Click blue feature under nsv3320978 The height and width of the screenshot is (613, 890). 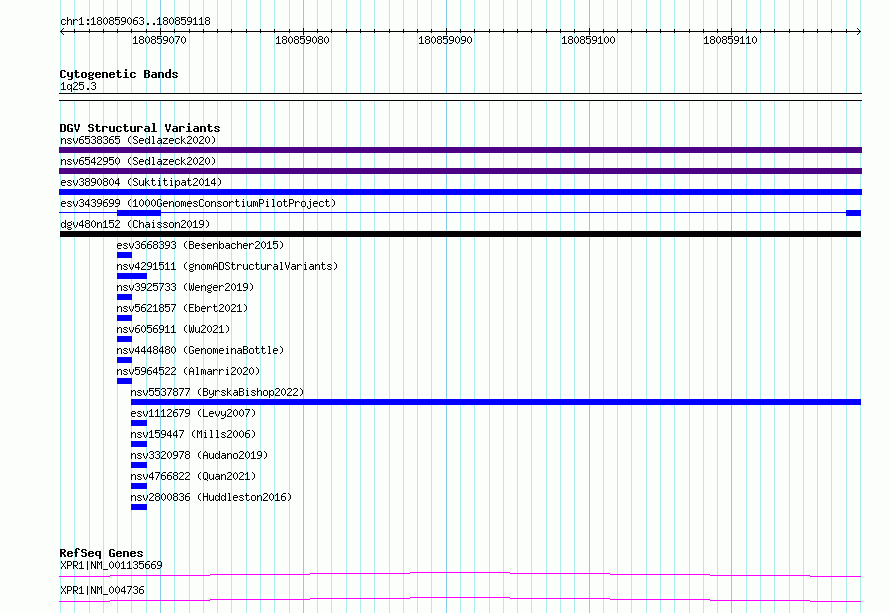click(139, 465)
